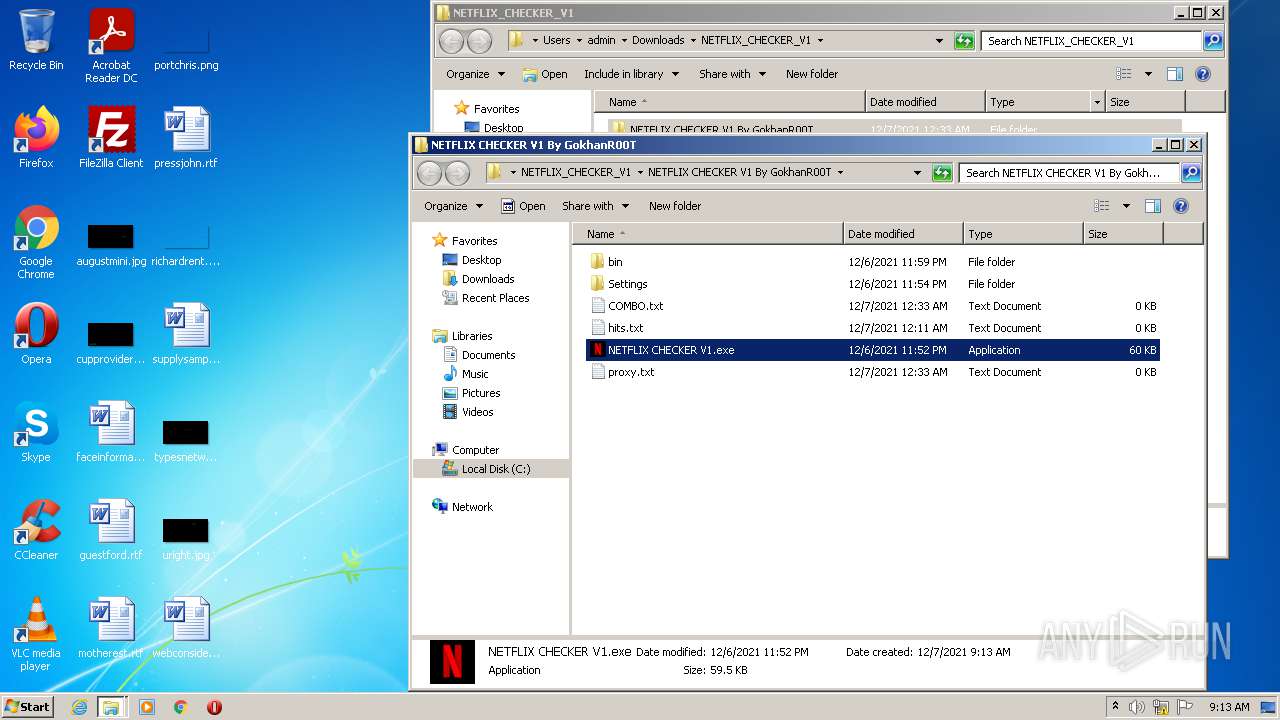
Task: Select the portchris.png desktop file
Action: coord(186,46)
